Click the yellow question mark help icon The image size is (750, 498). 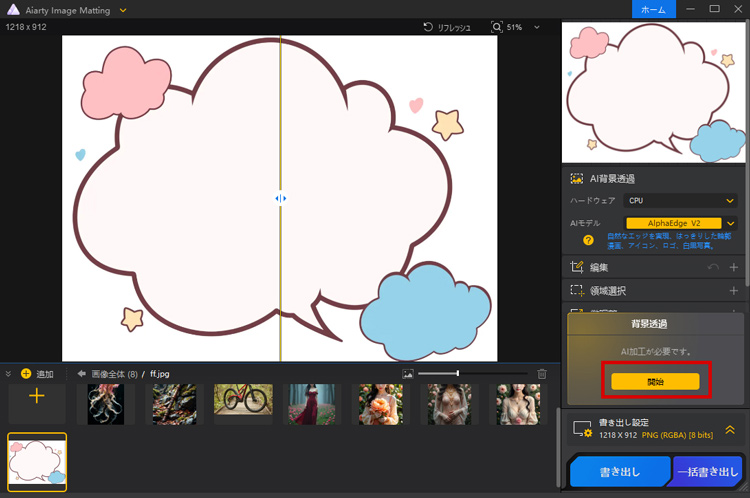click(588, 240)
